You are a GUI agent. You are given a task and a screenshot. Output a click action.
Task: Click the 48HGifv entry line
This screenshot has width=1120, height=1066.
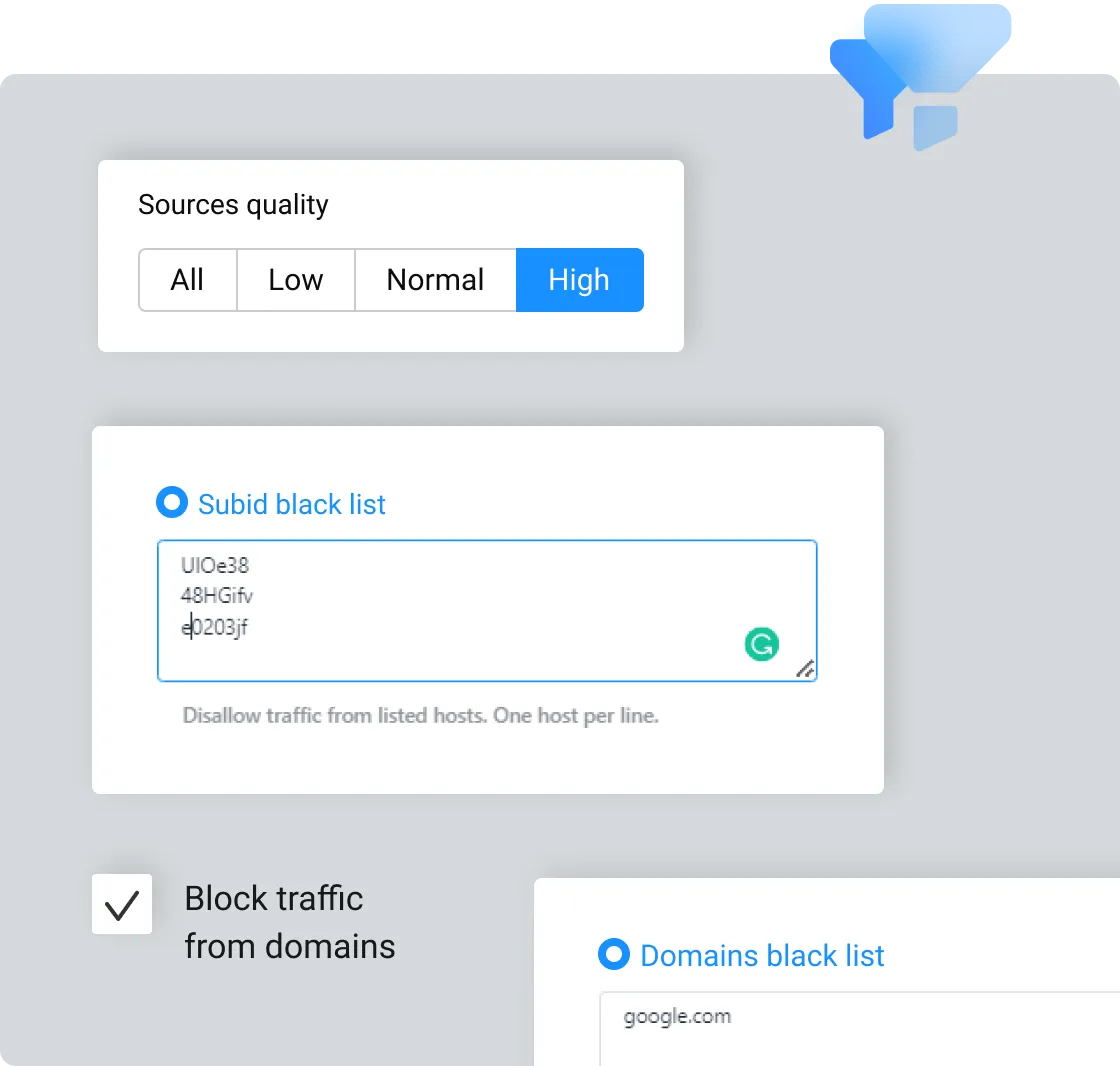tap(217, 597)
